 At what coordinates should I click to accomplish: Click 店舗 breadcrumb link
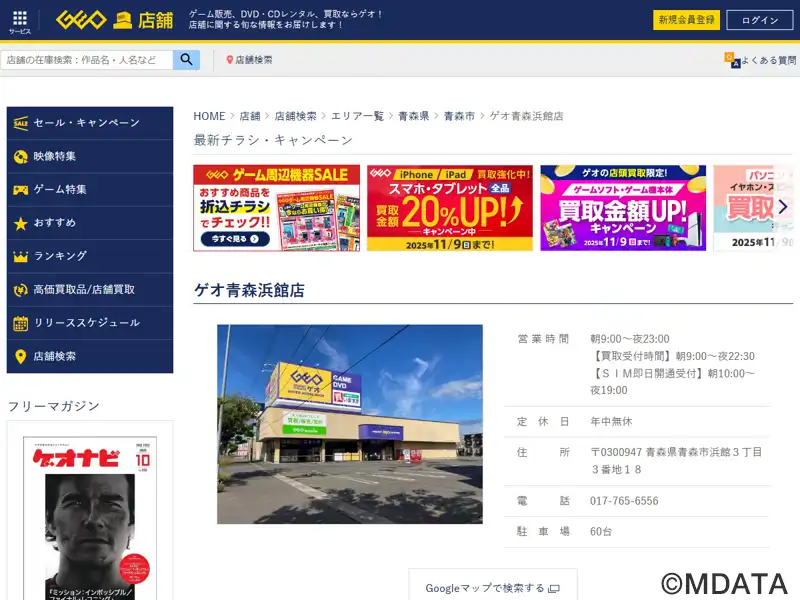click(250, 116)
